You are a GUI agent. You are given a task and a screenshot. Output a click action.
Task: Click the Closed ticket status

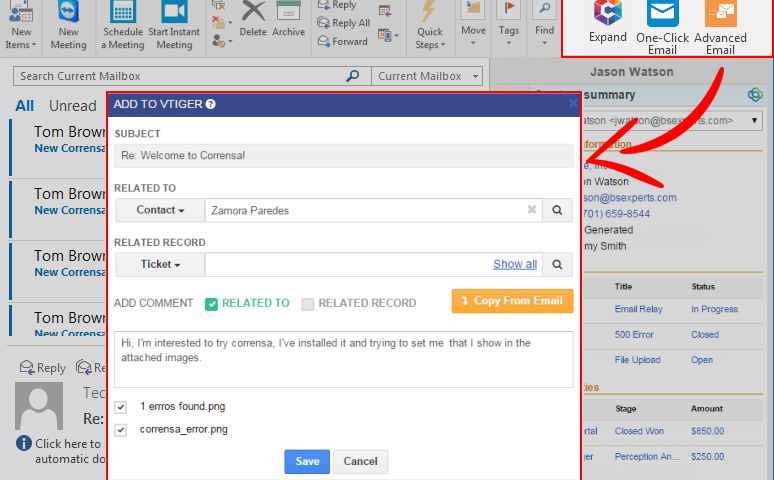(x=704, y=335)
